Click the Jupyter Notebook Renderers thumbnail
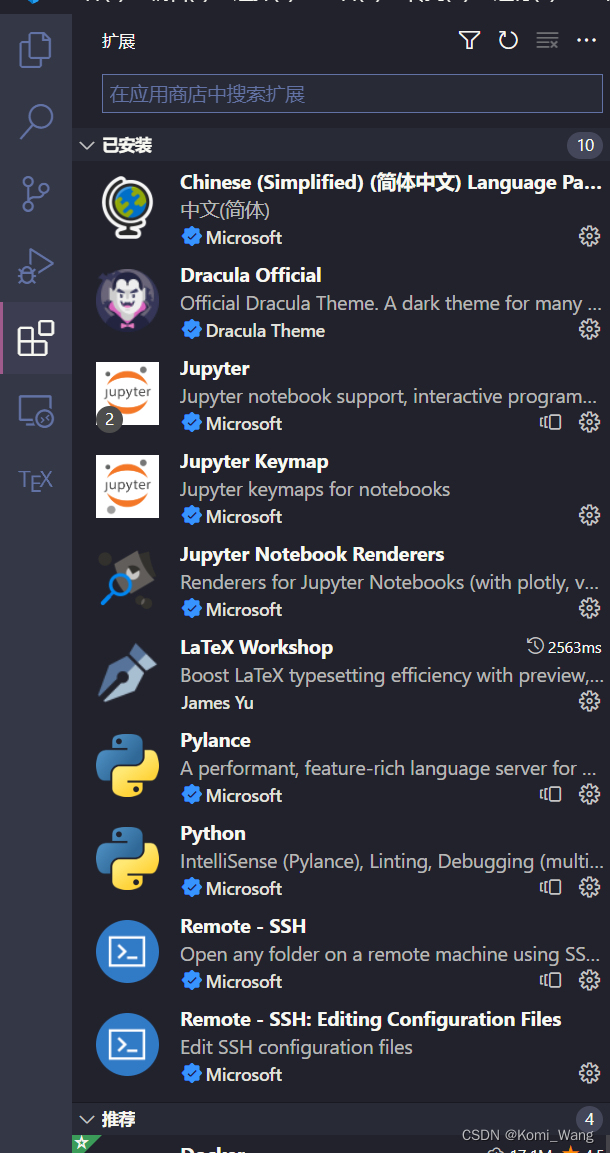Viewport: 610px width, 1153px height. (127, 579)
